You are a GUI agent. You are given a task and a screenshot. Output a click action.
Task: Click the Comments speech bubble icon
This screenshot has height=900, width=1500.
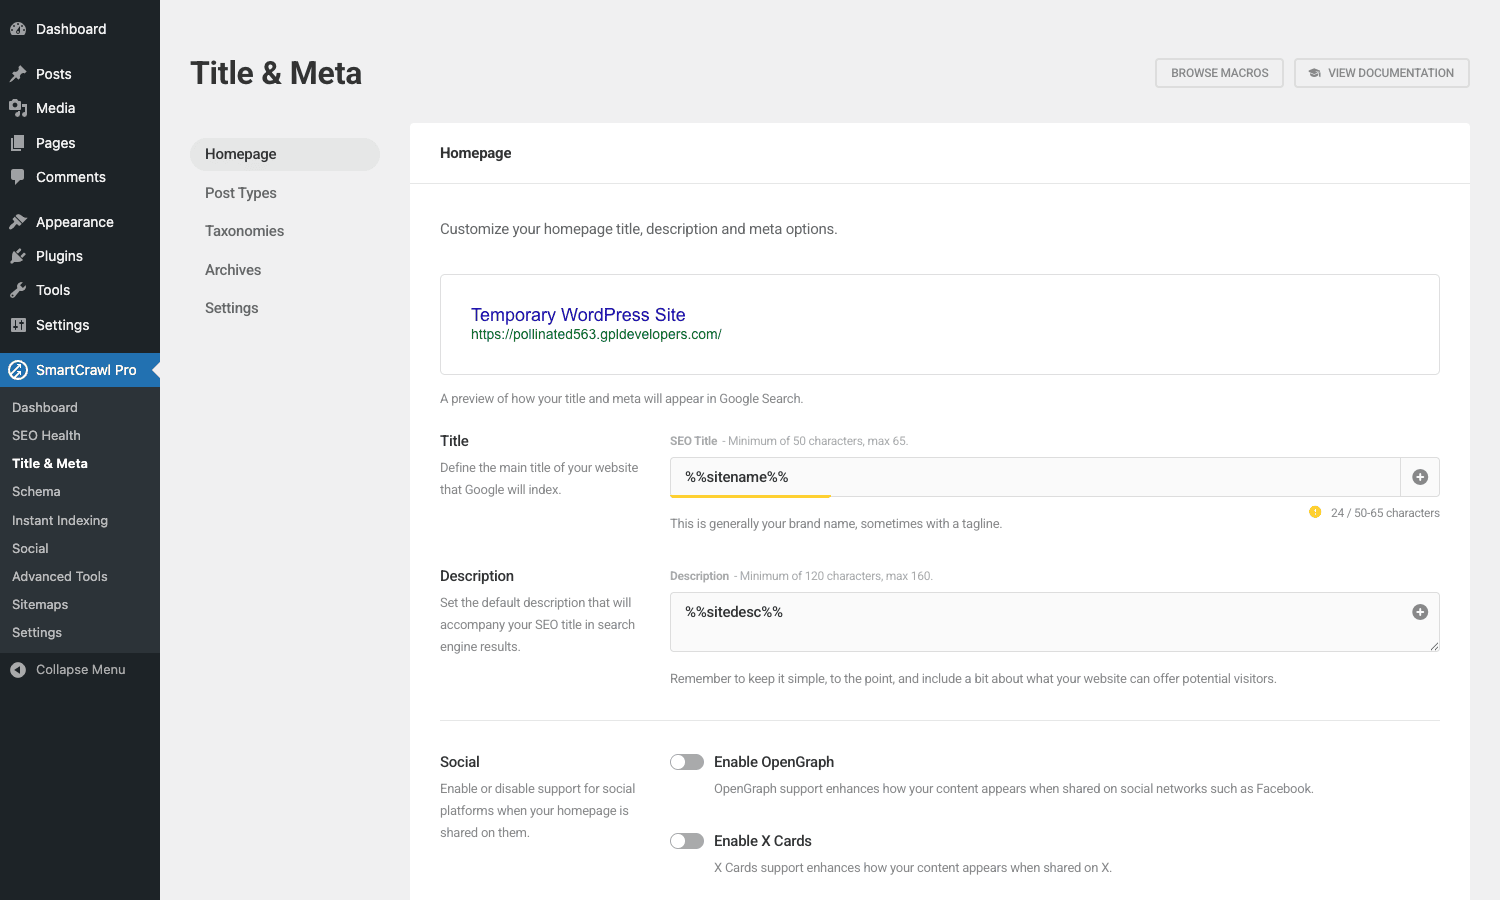pyautogui.click(x=18, y=177)
